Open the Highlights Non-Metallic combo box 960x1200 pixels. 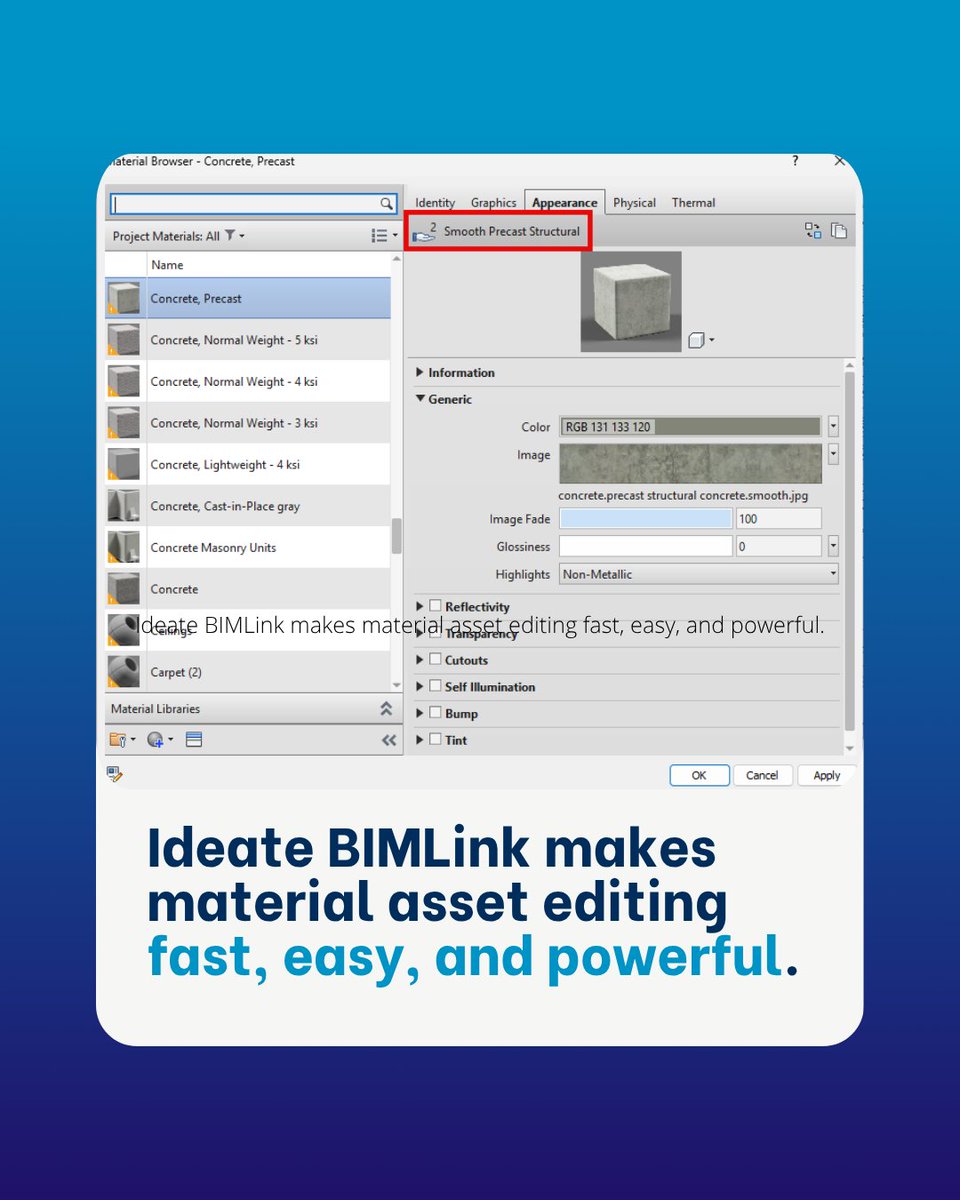pos(699,574)
